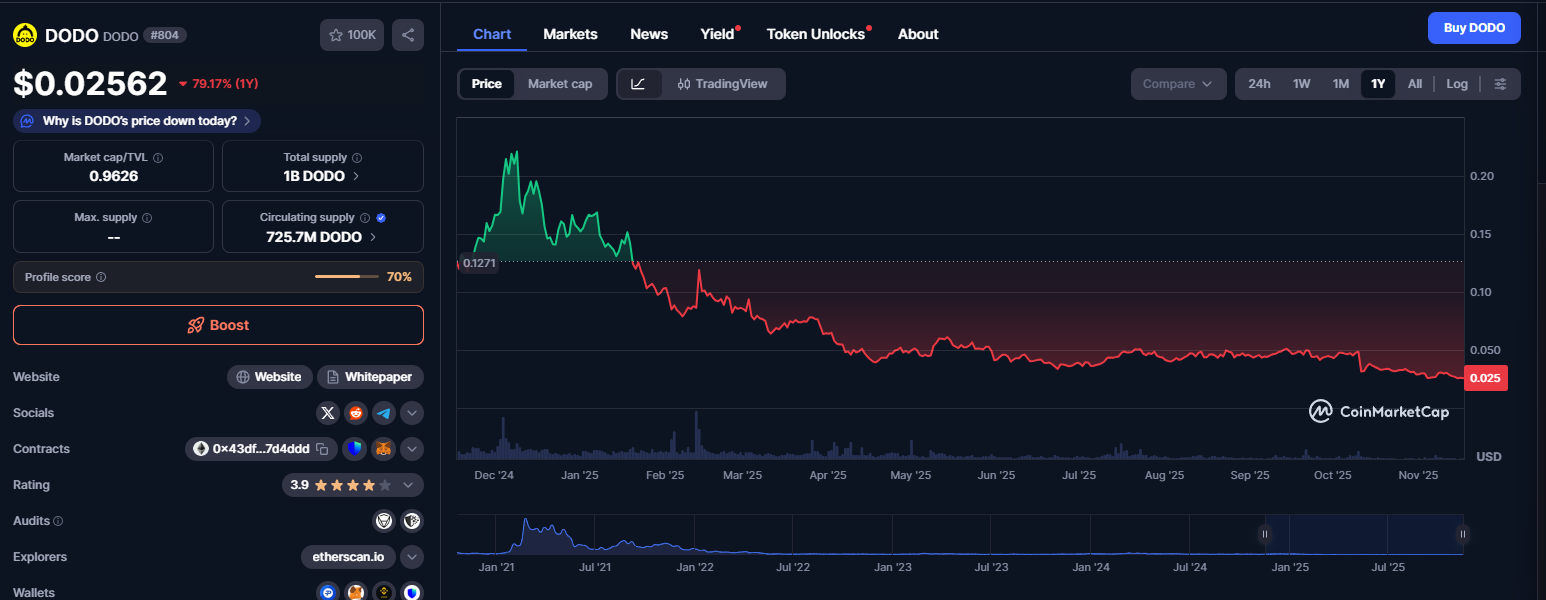This screenshot has height=600, width=1546.
Task: Open chart settings sliders icon
Action: coord(1500,84)
